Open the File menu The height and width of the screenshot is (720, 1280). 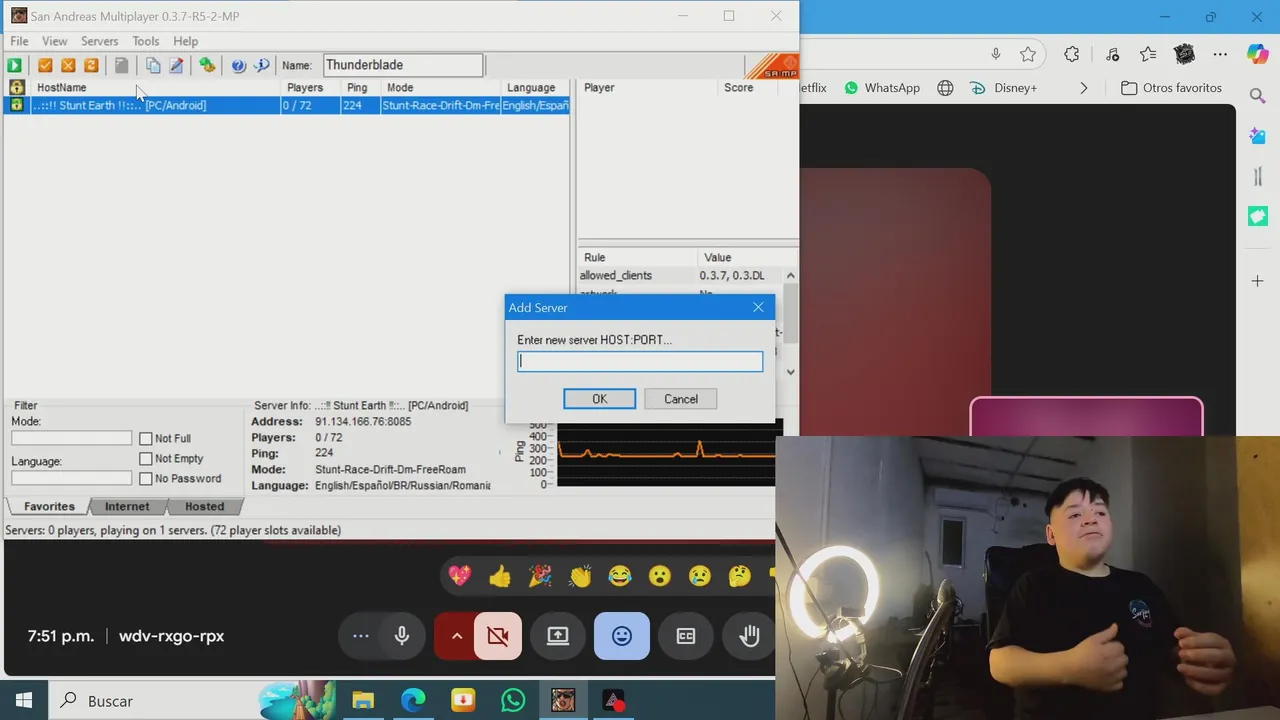(19, 41)
